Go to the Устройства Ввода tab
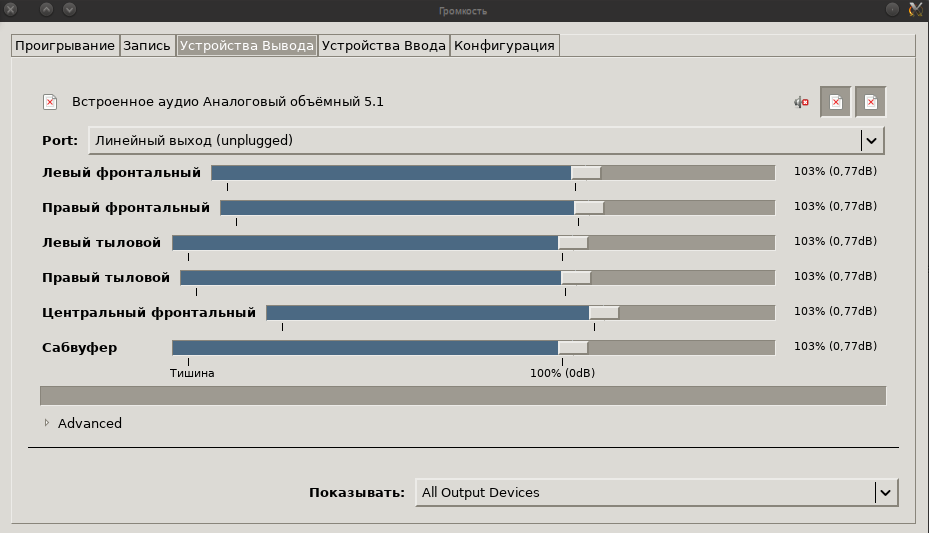The height and width of the screenshot is (533, 929). [x=383, y=46]
